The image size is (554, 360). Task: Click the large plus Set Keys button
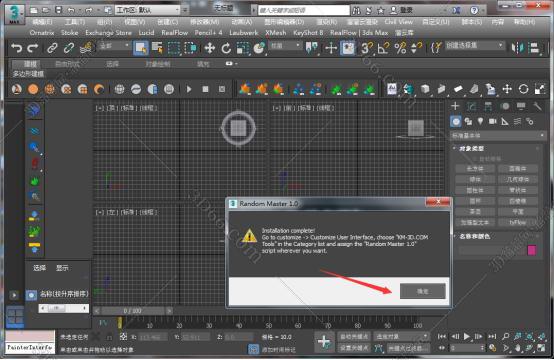pyautogui.click(x=324, y=342)
